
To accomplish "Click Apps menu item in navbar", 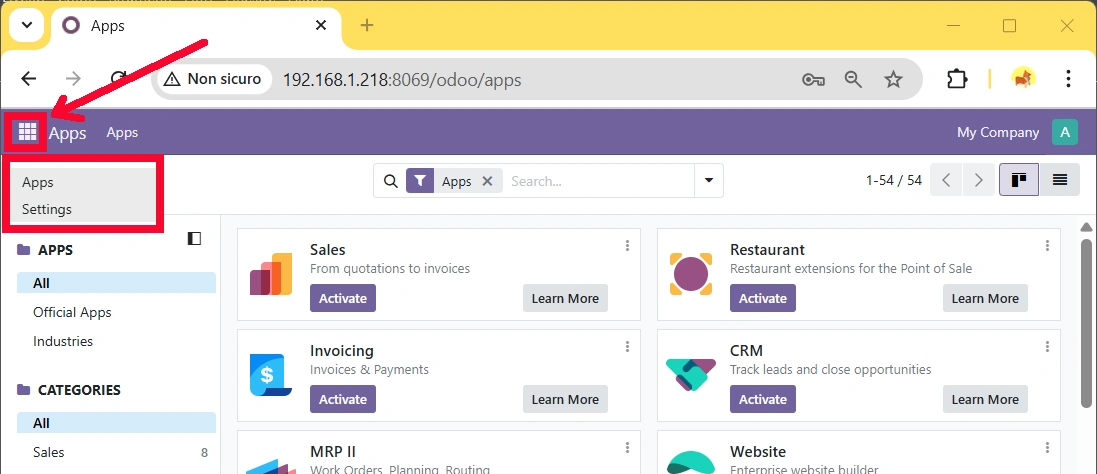I will [x=122, y=132].
